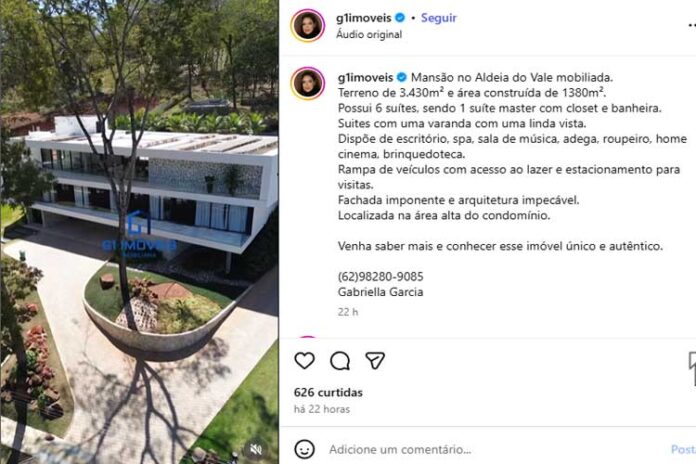Open the header profile picture of g1imoveis
696x464 pixels.
(308, 26)
